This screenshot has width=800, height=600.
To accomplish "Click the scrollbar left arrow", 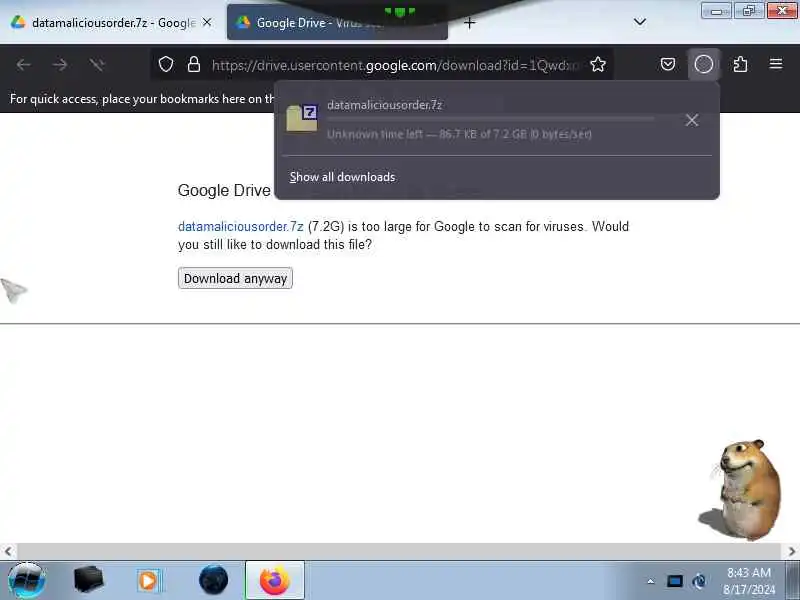I will click(x=8, y=552).
